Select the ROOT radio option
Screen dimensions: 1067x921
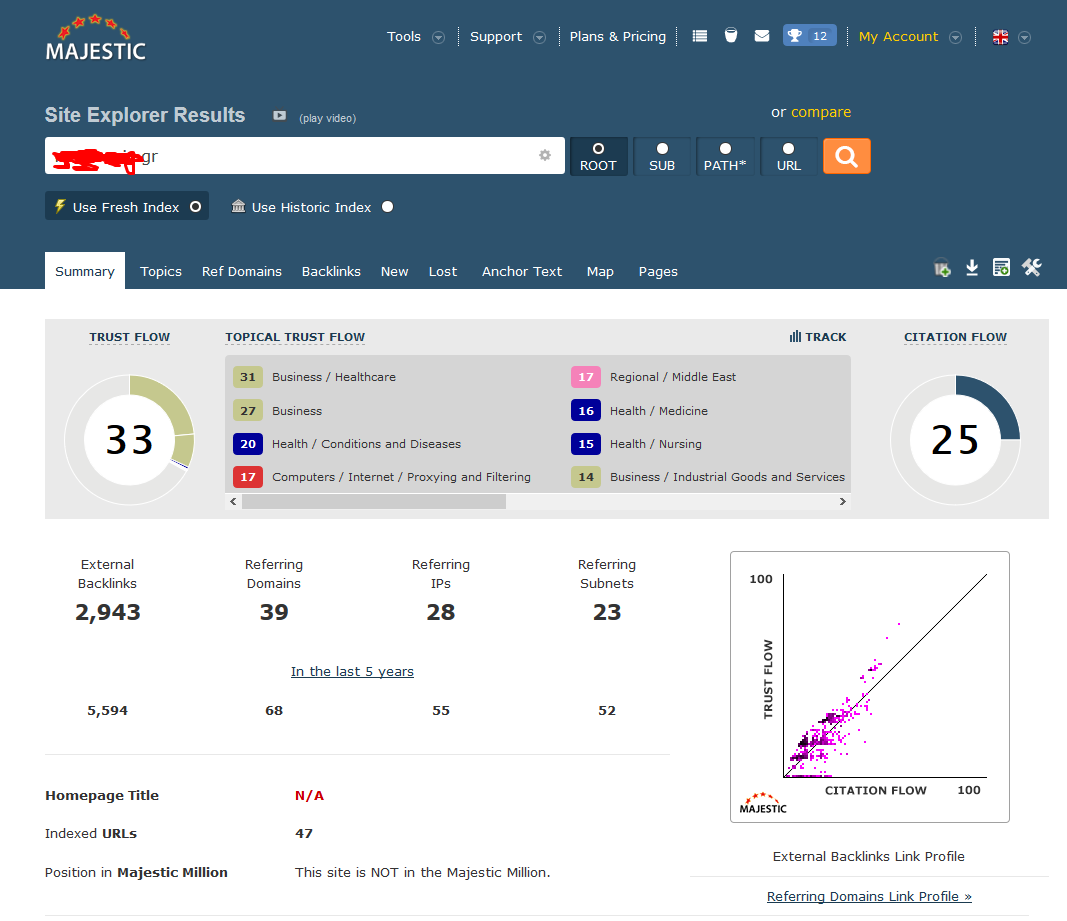click(598, 148)
